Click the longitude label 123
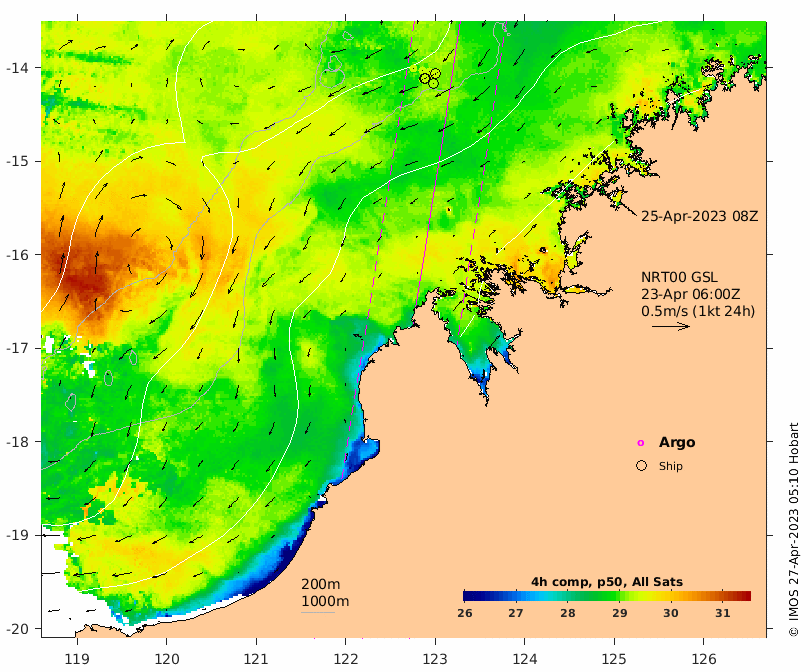This screenshot has width=810, height=672. click(x=435, y=659)
